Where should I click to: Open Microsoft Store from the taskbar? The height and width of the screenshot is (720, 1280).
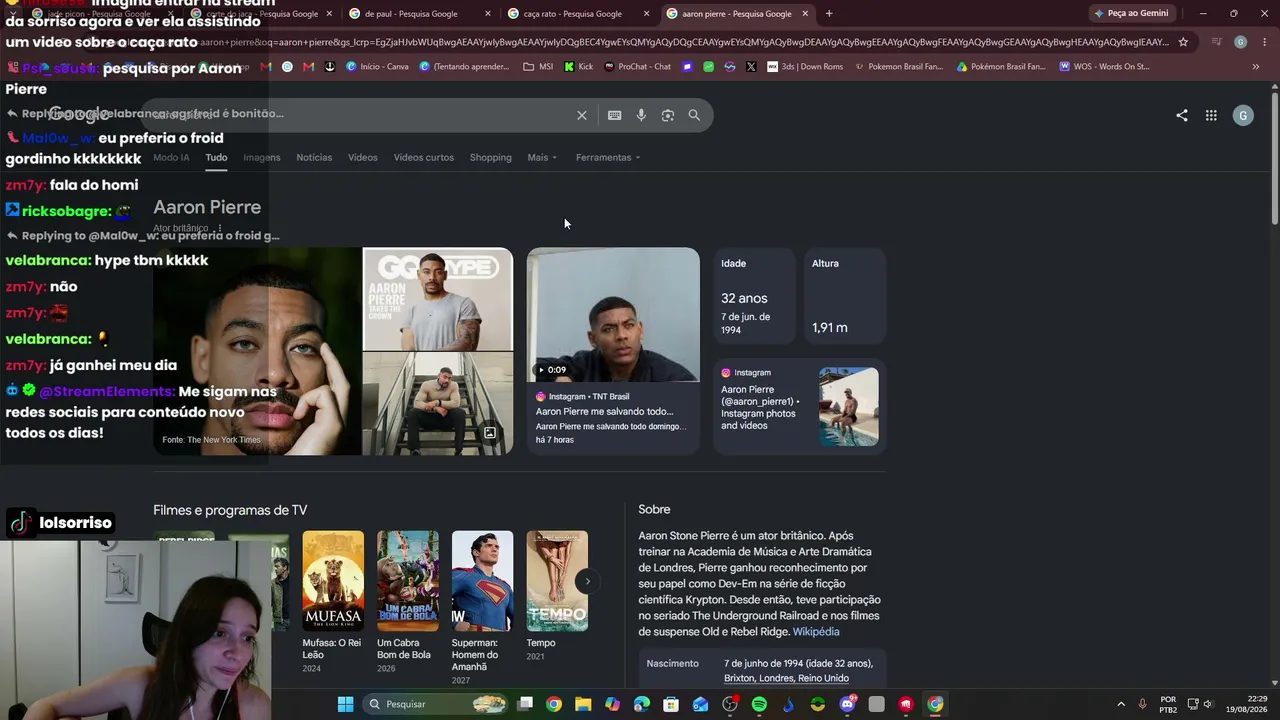[671, 704]
